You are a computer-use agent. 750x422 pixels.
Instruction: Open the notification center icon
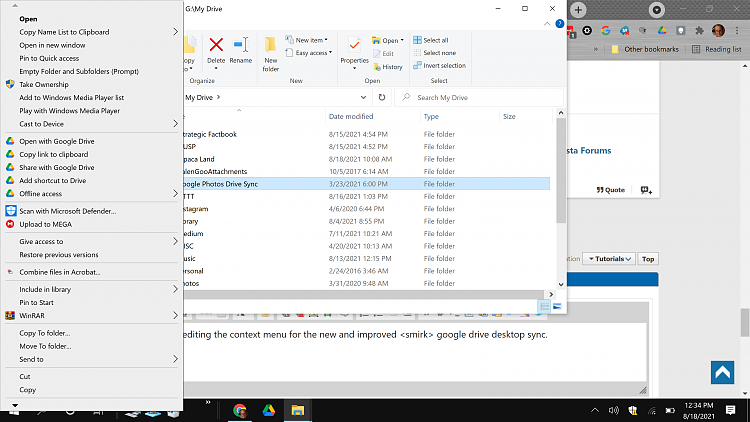click(x=730, y=411)
